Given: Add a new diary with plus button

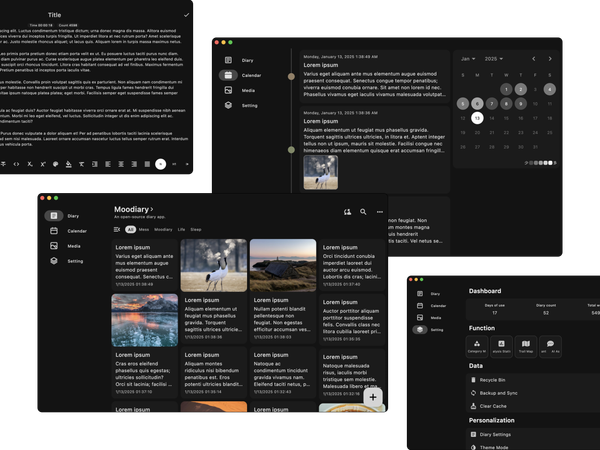Looking at the screenshot, I should click(373, 397).
